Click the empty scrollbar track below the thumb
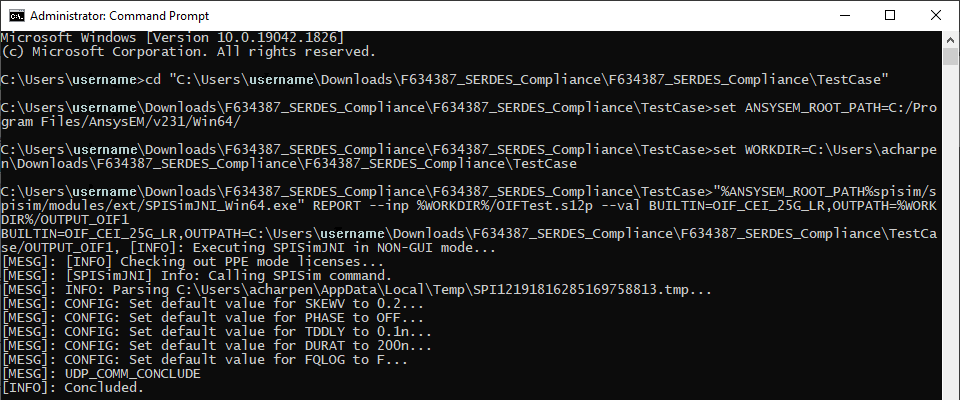The height and width of the screenshot is (400, 960). pyautogui.click(x=950, y=233)
